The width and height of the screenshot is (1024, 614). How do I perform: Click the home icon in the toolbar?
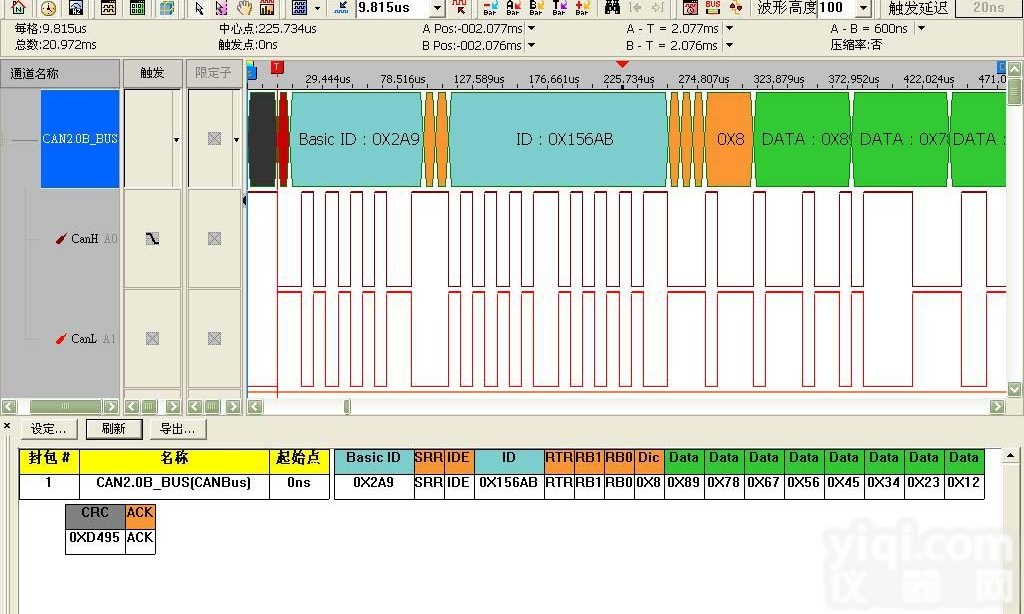click(17, 8)
